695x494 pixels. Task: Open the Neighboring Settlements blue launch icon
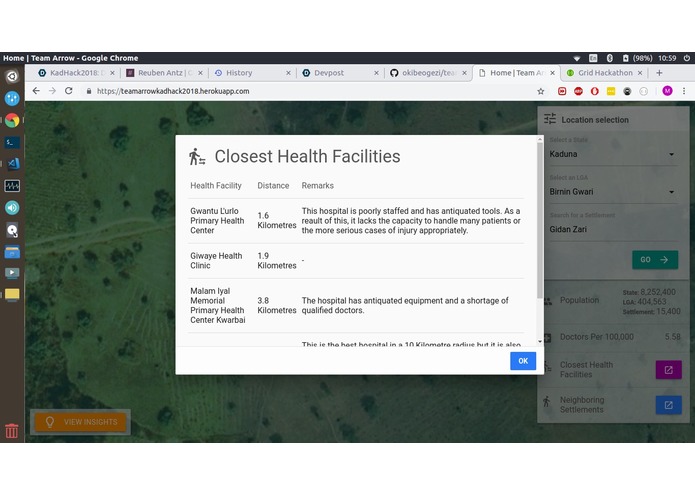(668, 405)
